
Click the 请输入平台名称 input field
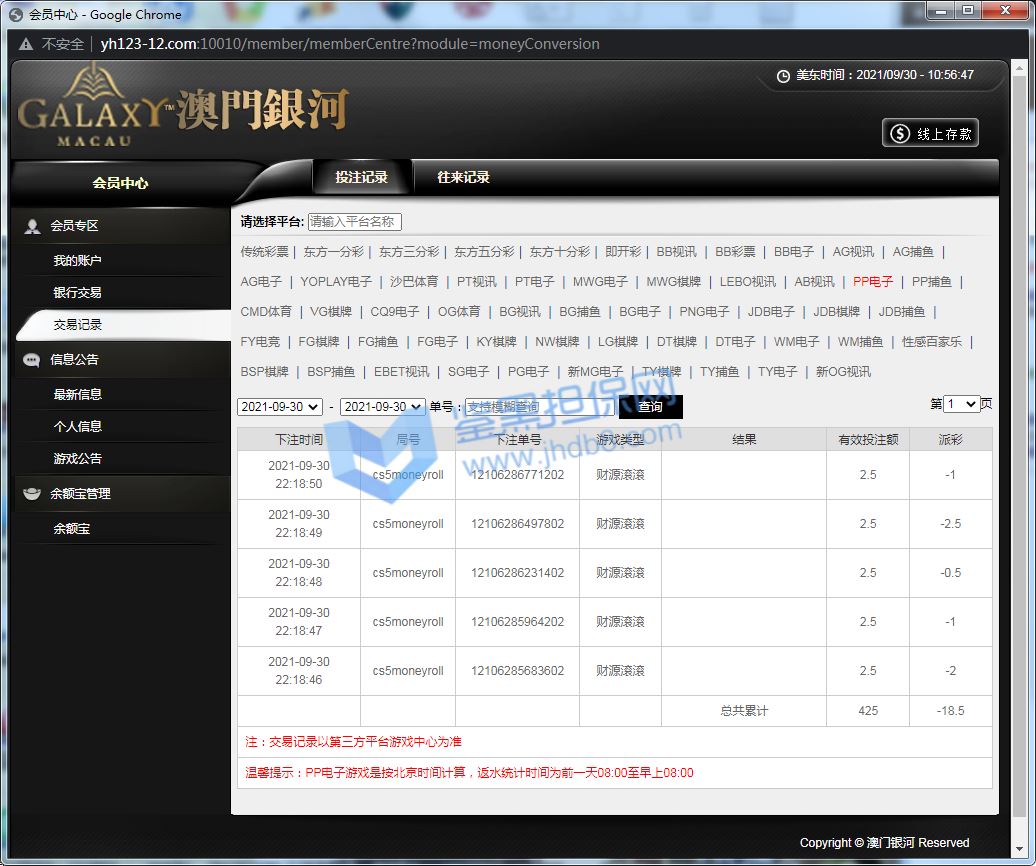[x=354, y=221]
